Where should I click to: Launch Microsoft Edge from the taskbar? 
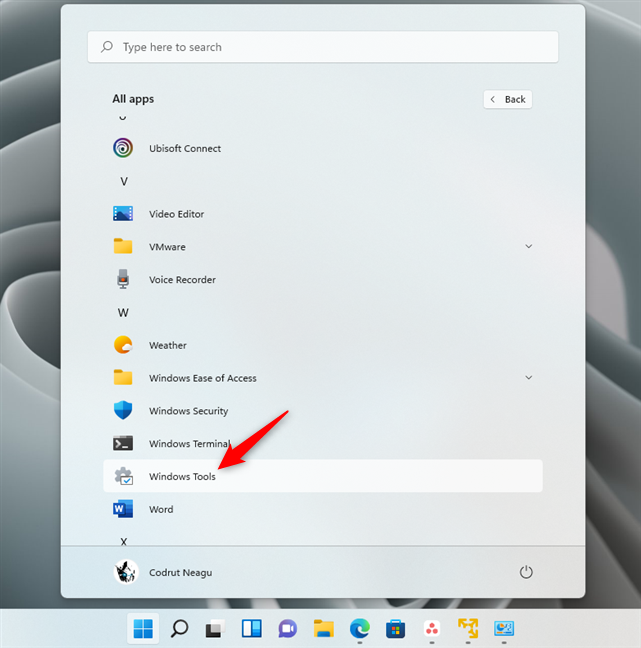pos(360,629)
